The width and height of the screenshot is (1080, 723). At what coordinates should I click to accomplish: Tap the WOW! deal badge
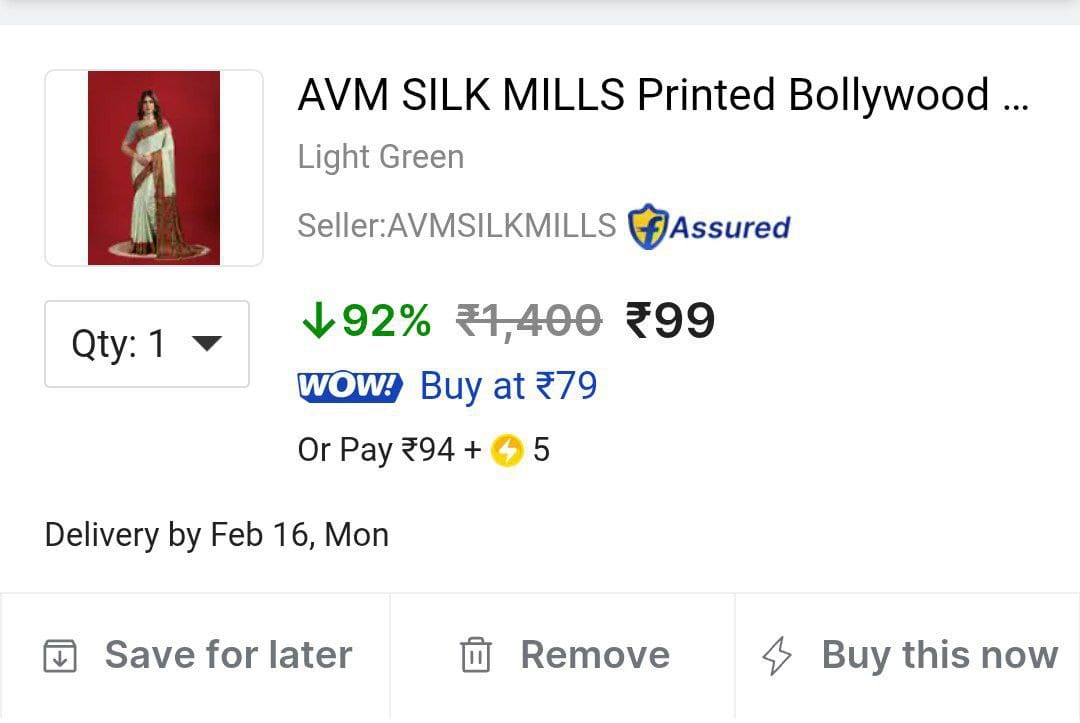(350, 386)
